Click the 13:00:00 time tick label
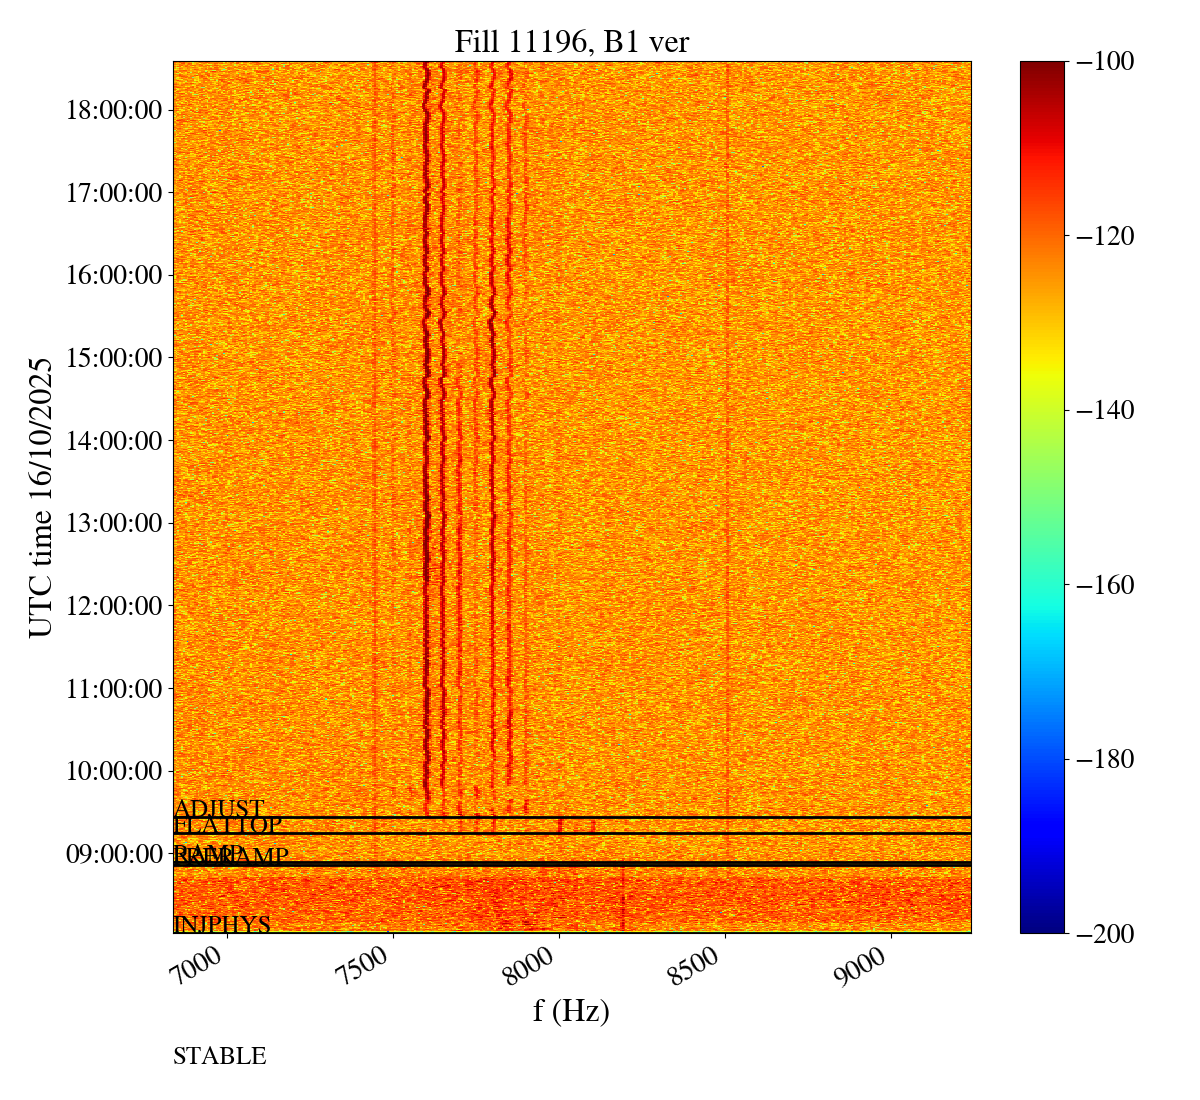The width and height of the screenshot is (1200, 1100). (114, 523)
